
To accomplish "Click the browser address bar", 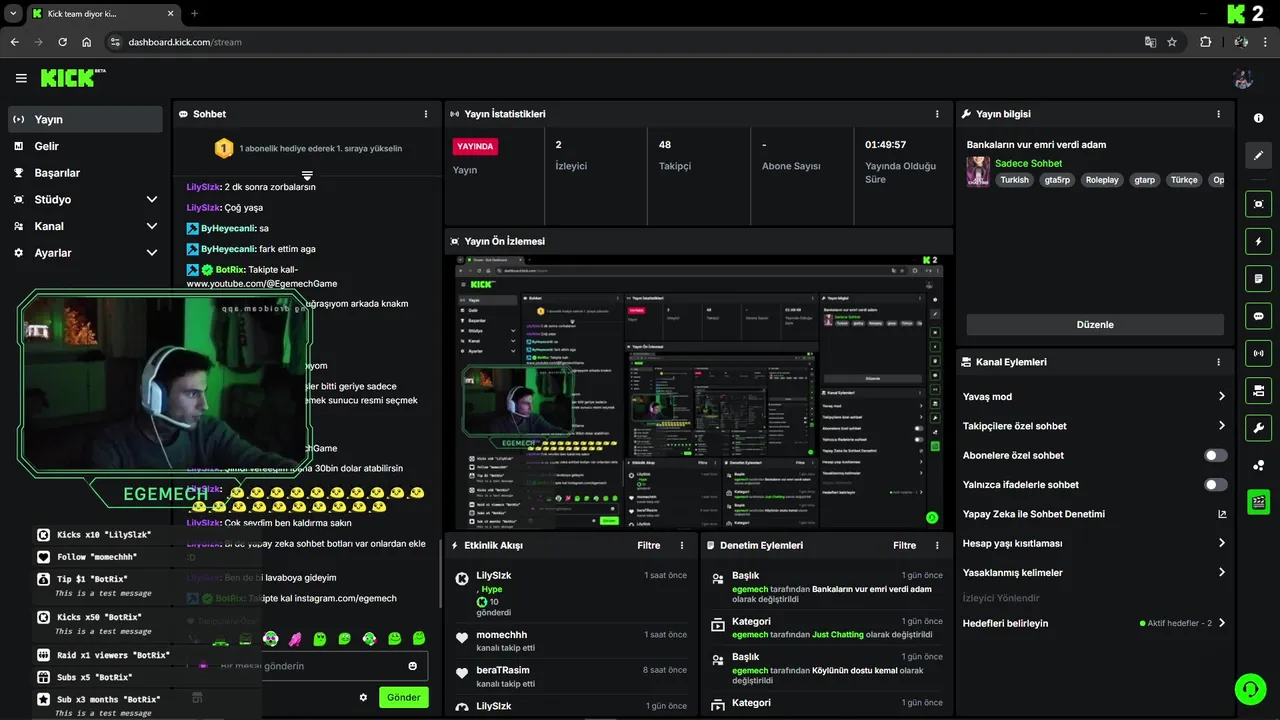I will 620,42.
